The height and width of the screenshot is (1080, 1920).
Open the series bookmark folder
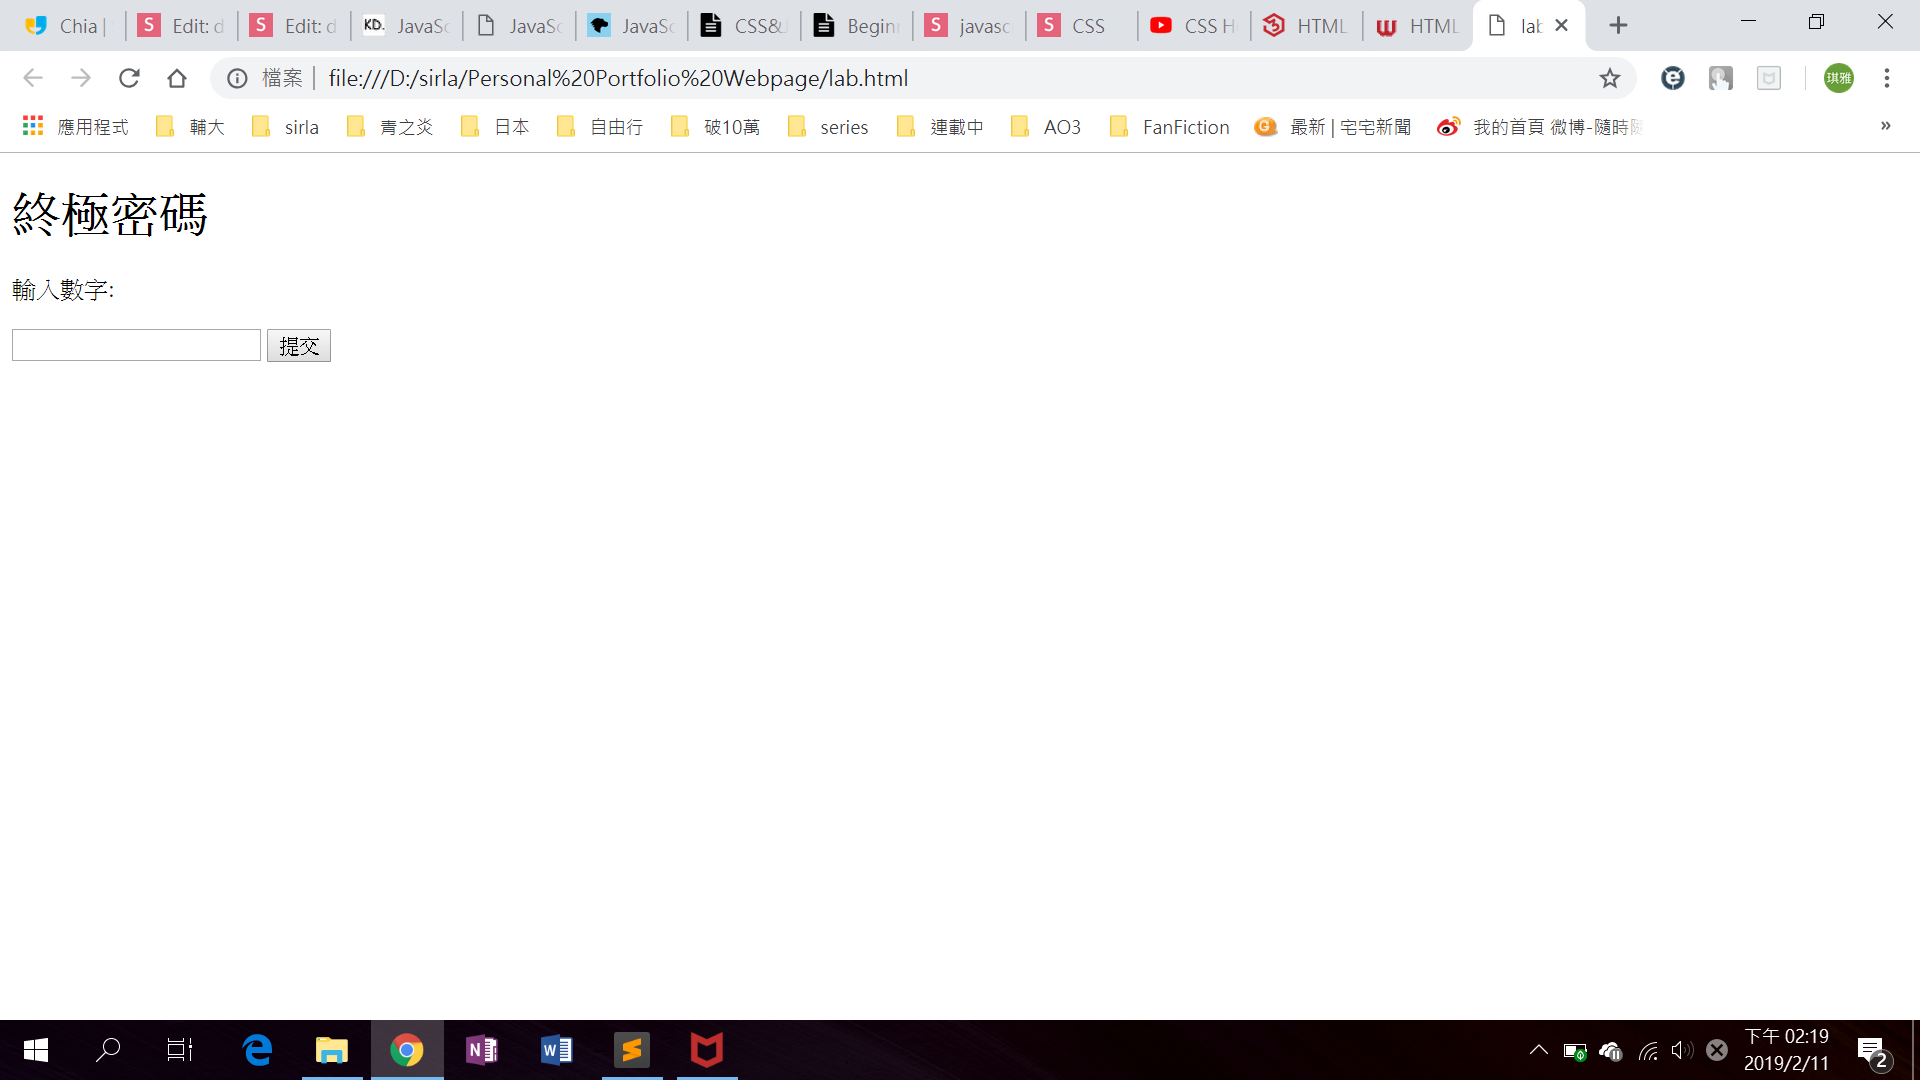click(828, 127)
